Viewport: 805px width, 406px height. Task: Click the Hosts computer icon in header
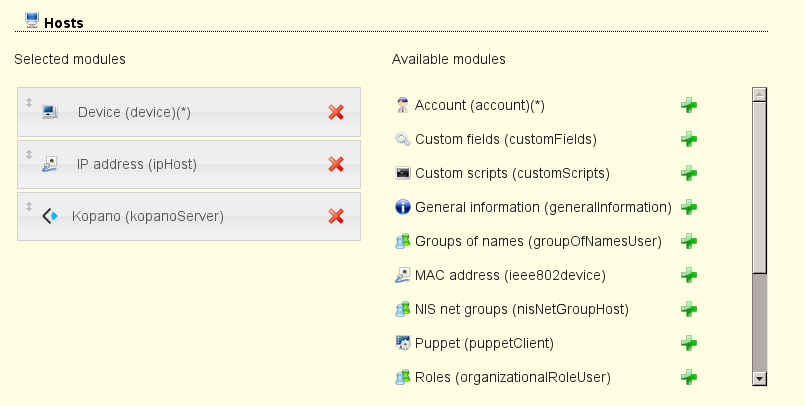[32, 20]
